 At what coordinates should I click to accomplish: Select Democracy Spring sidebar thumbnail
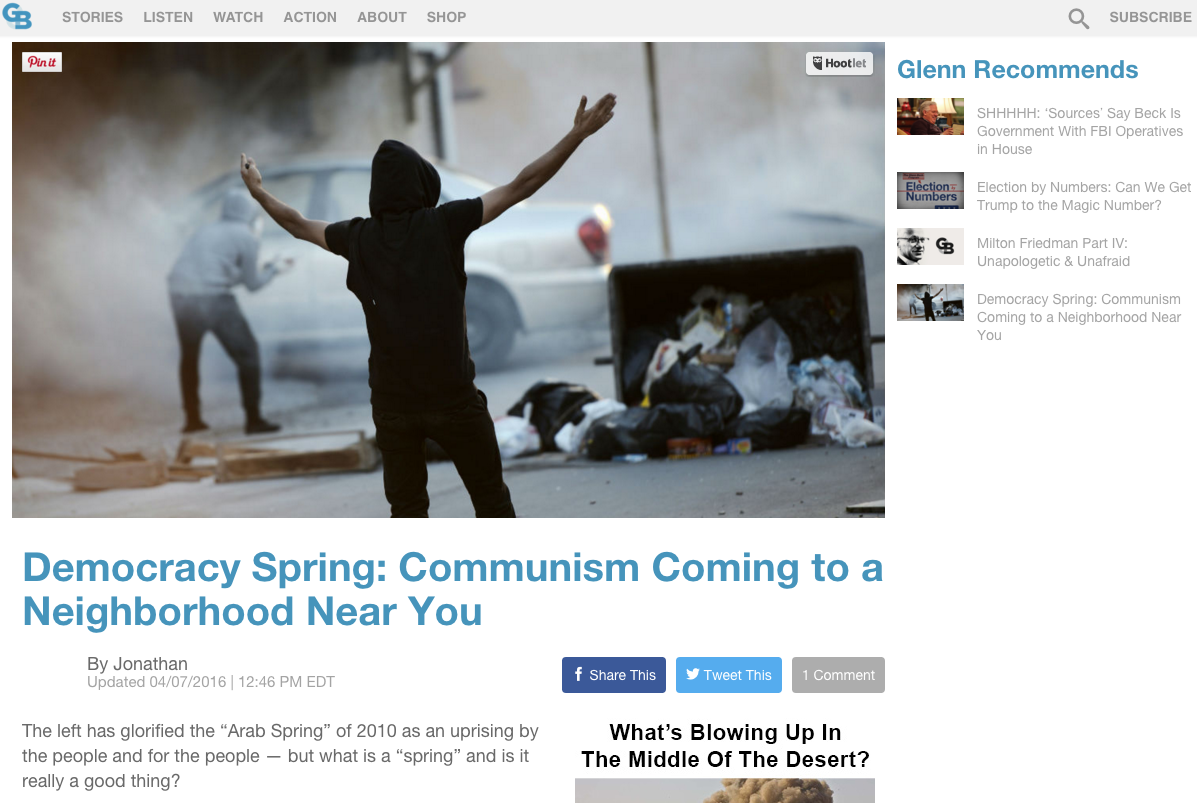click(x=930, y=302)
